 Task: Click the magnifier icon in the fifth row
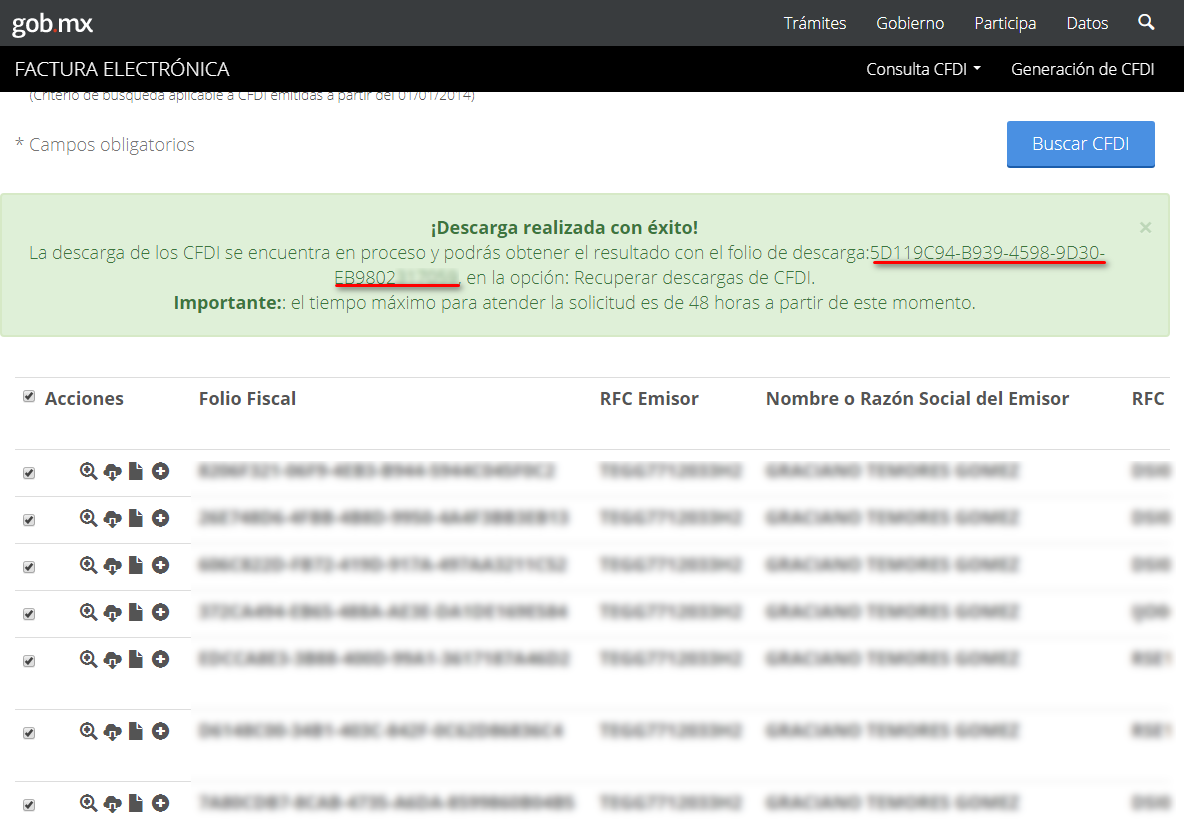88,659
